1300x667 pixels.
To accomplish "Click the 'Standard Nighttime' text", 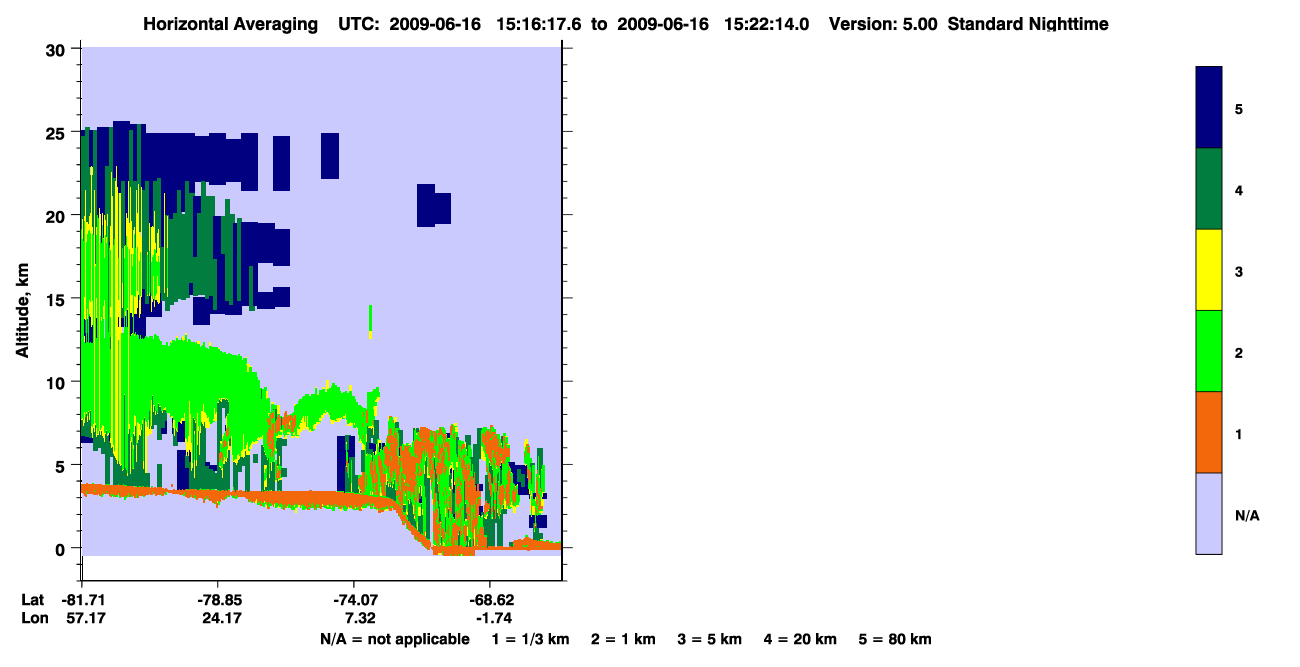I will 1028,24.
